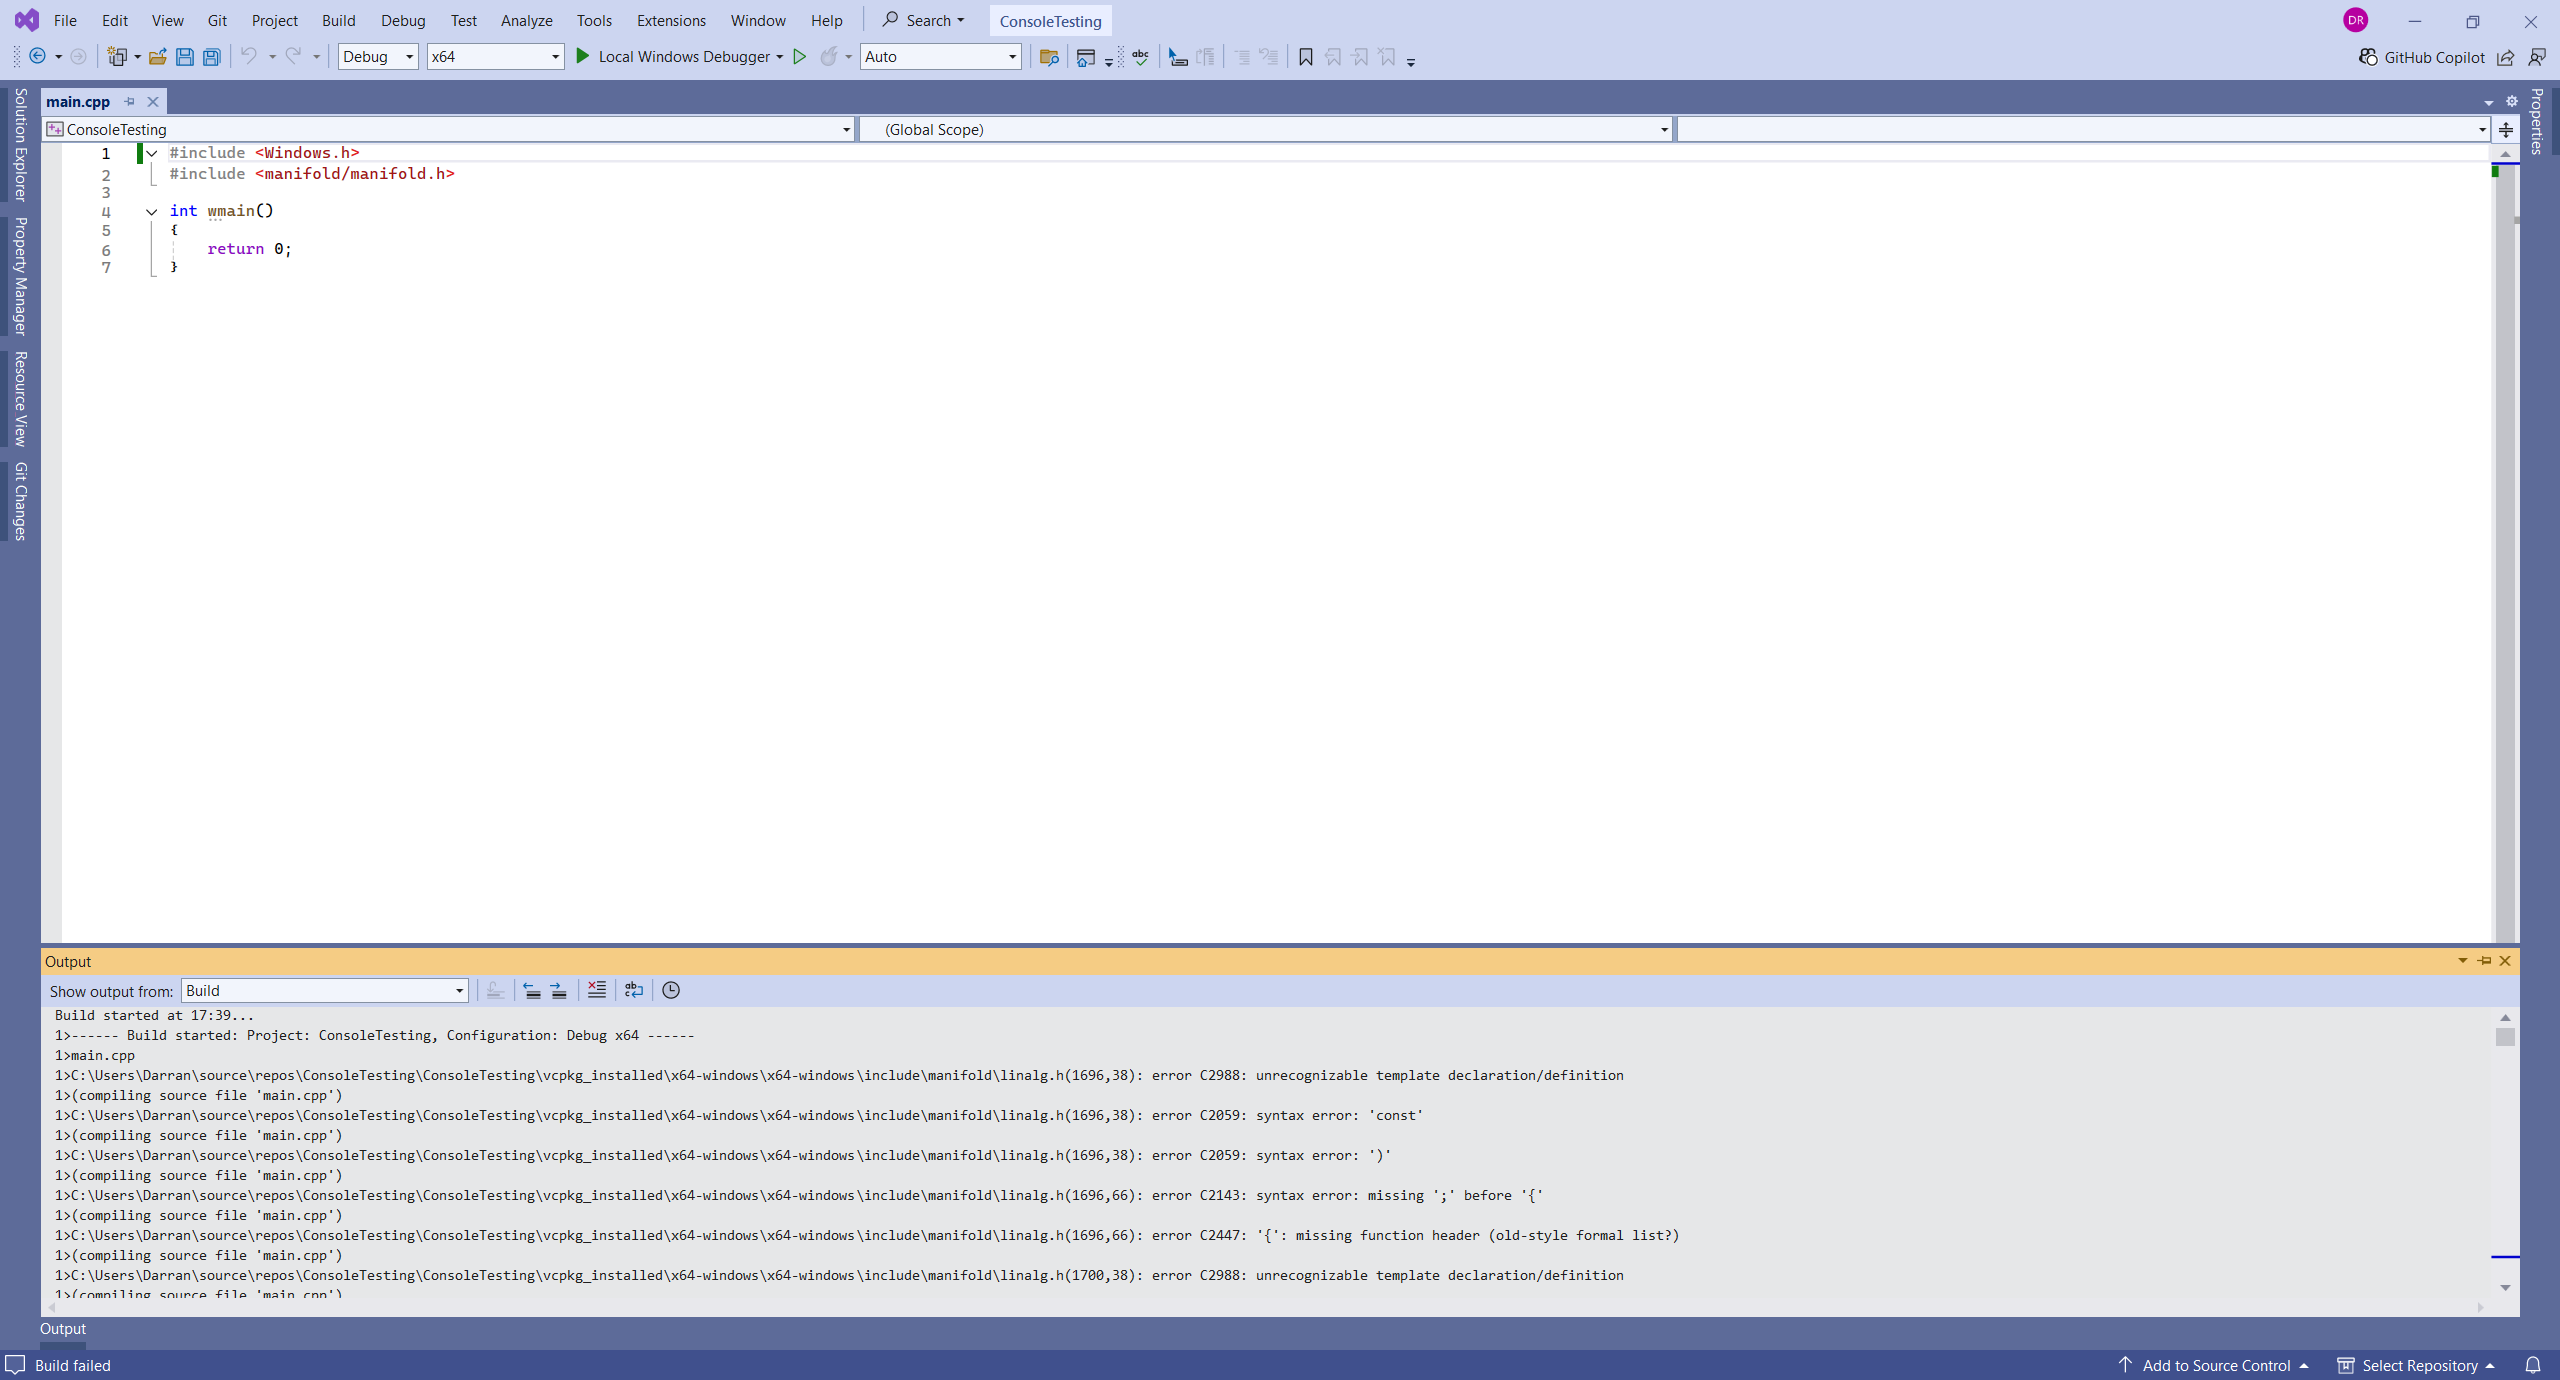Toggle pin on main.cpp tab
The height and width of the screenshot is (1380, 2560).
pos(130,102)
